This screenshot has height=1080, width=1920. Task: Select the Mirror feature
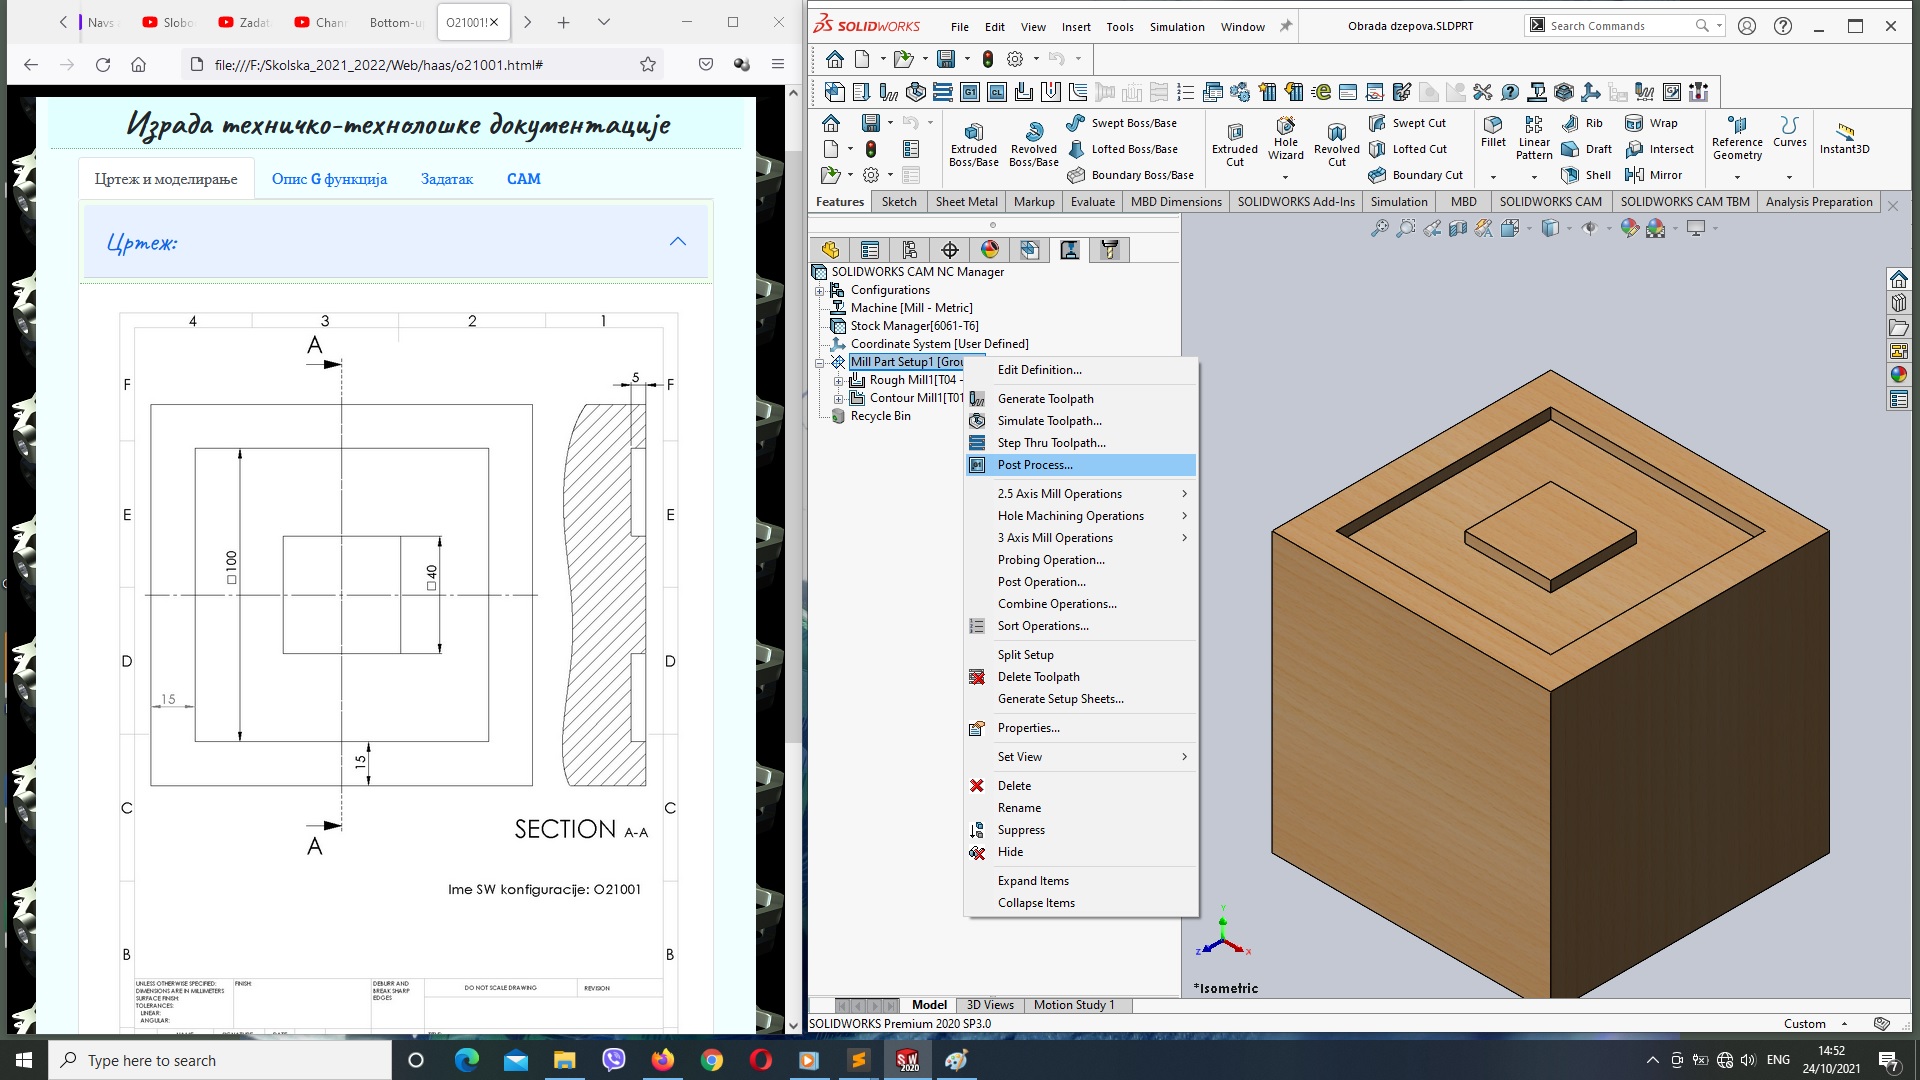click(1654, 175)
